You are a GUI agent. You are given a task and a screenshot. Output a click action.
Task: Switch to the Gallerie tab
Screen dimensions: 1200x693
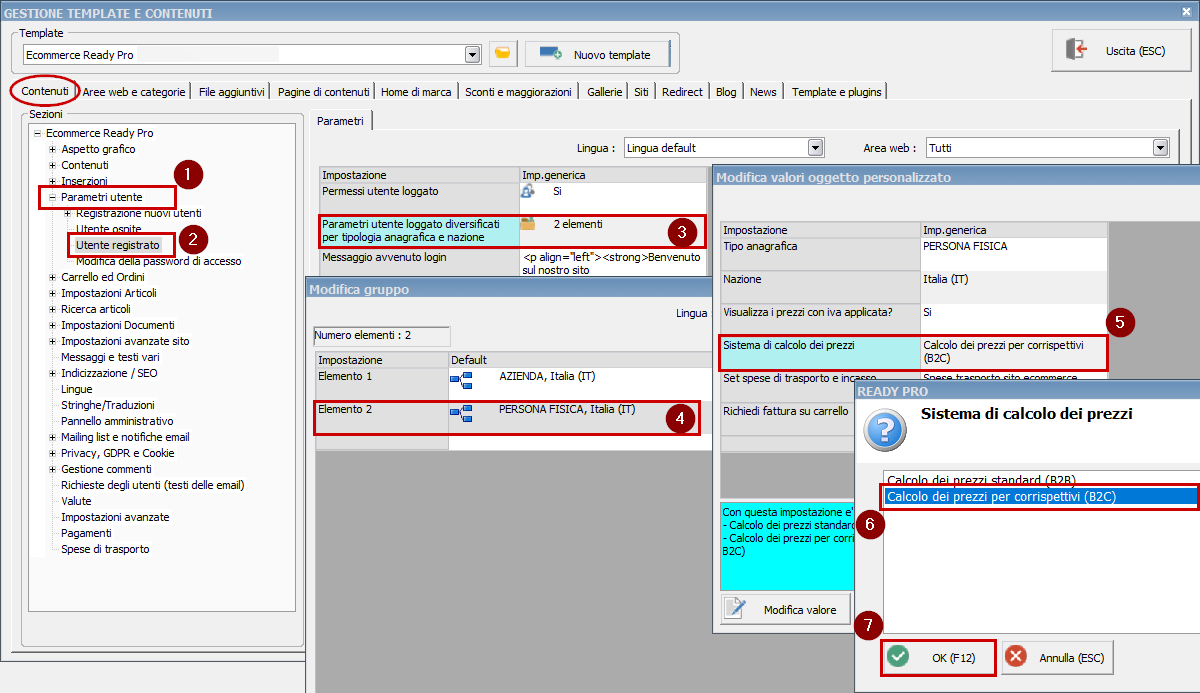click(x=605, y=92)
